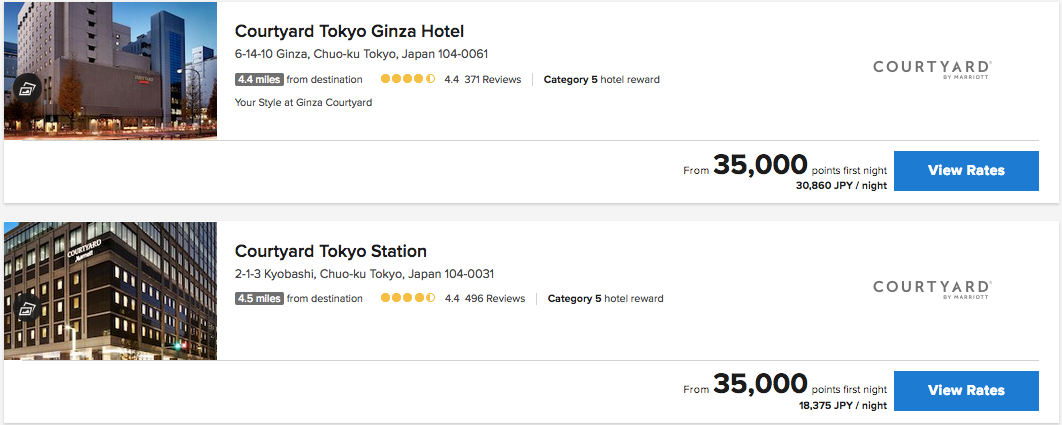The image size is (1062, 425).
Task: Click Category 5 hotel reward for Ginza
Action: click(602, 80)
